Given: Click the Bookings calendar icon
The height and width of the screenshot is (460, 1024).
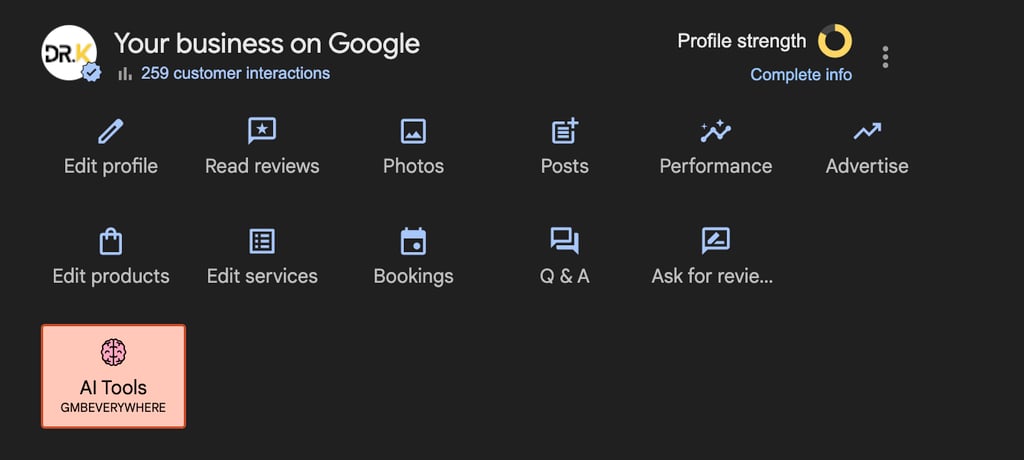Looking at the screenshot, I should (x=413, y=241).
